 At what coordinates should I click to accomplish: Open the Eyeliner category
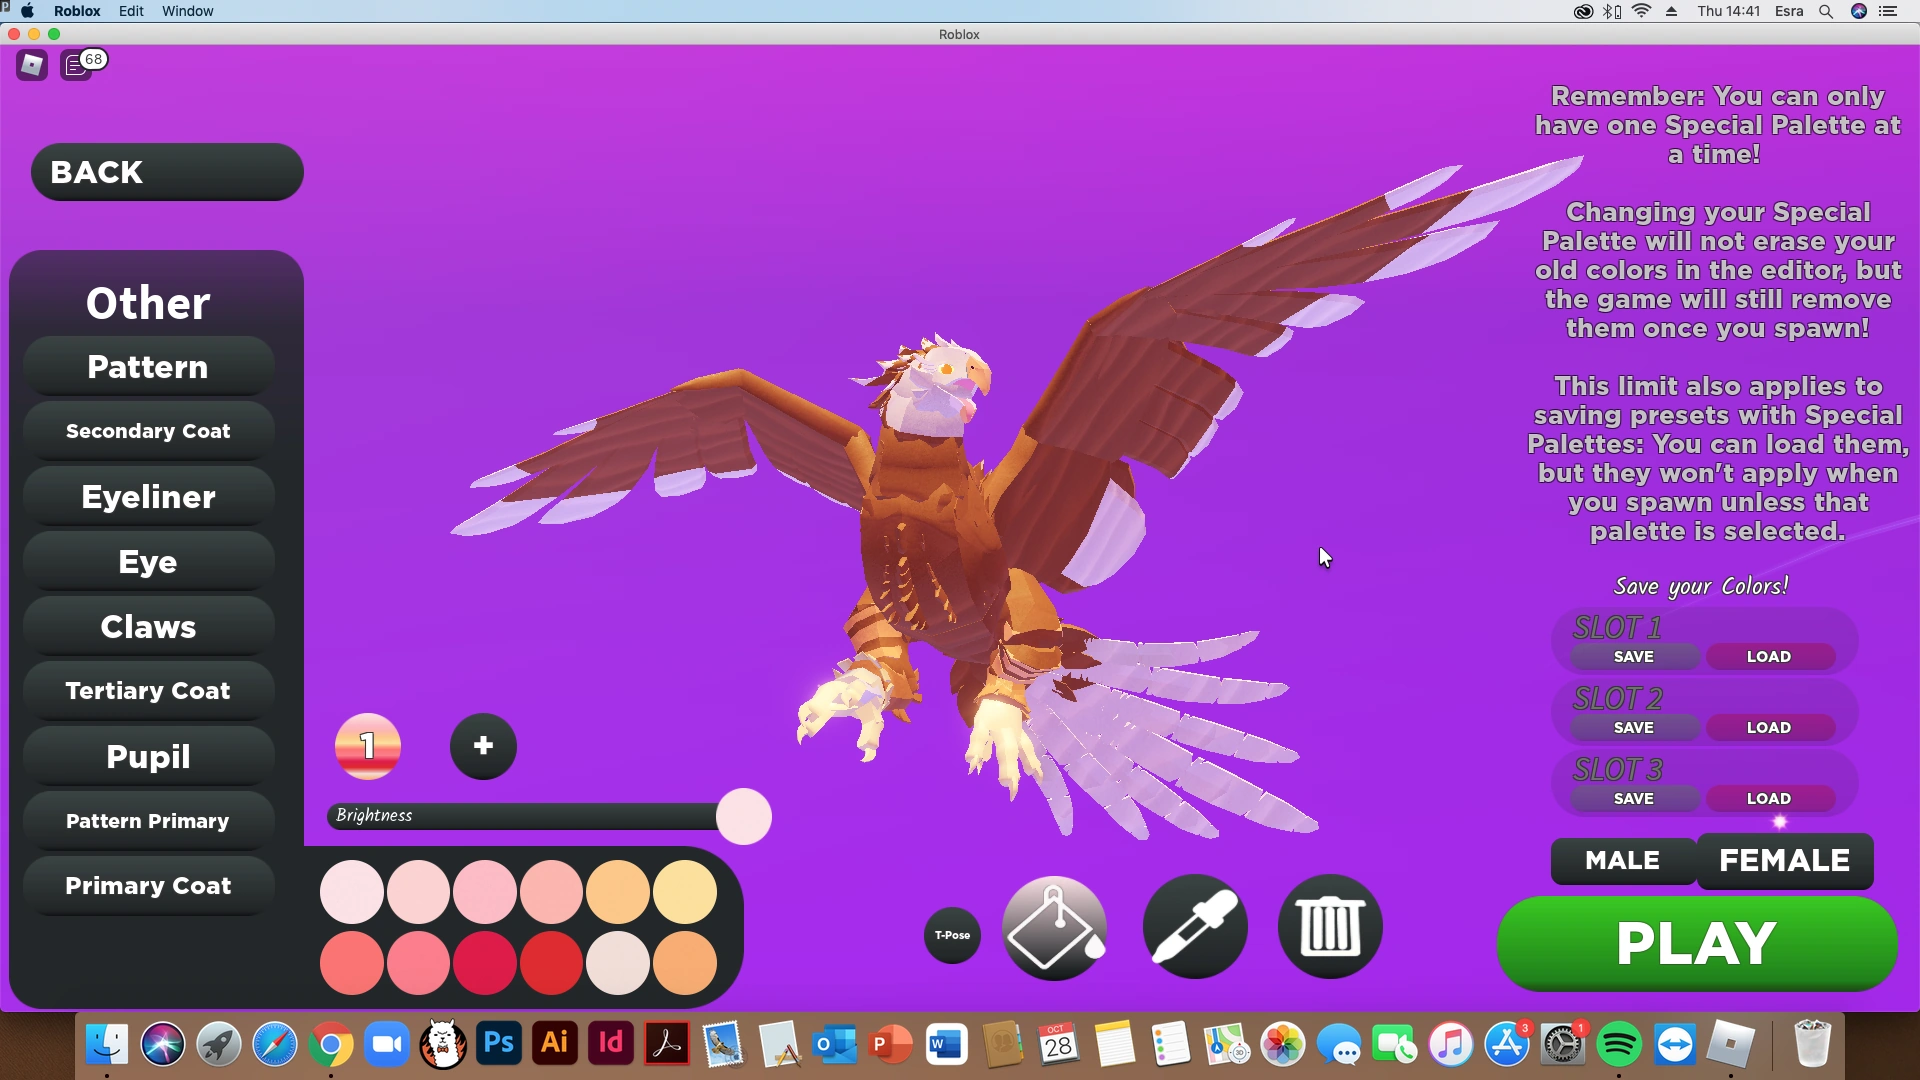click(x=148, y=497)
